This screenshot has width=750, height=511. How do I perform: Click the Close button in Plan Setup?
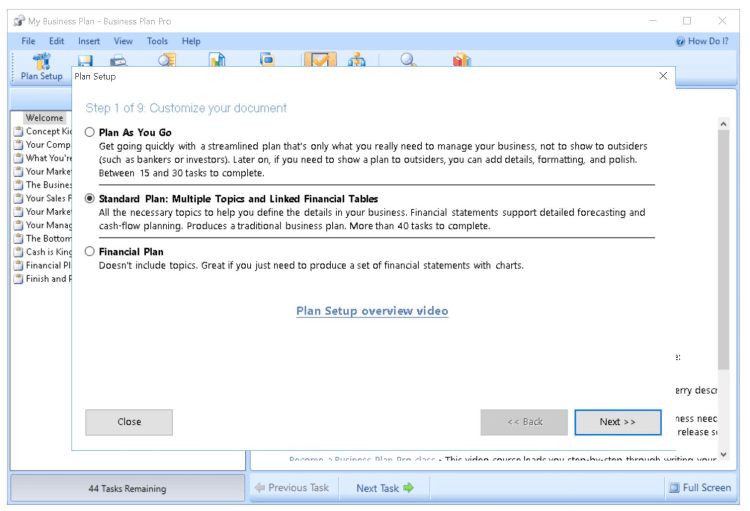coord(129,422)
